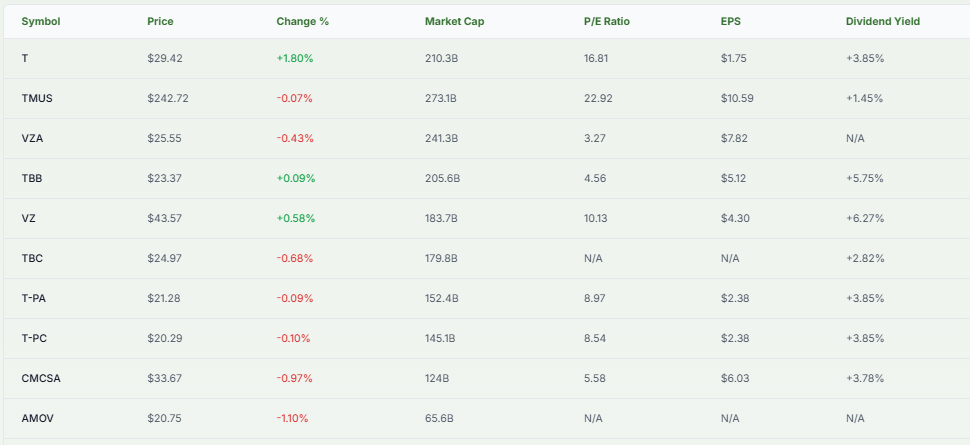Click the 210.3B market cap value
Viewport: 970px width, 445px height.
tap(442, 58)
